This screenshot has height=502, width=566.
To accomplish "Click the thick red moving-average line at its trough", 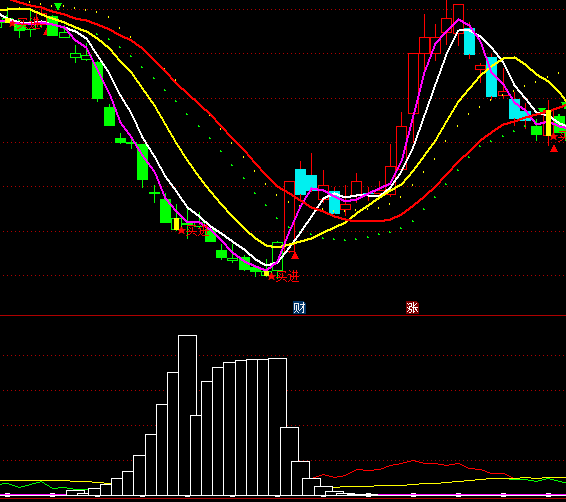I will [x=368, y=221].
